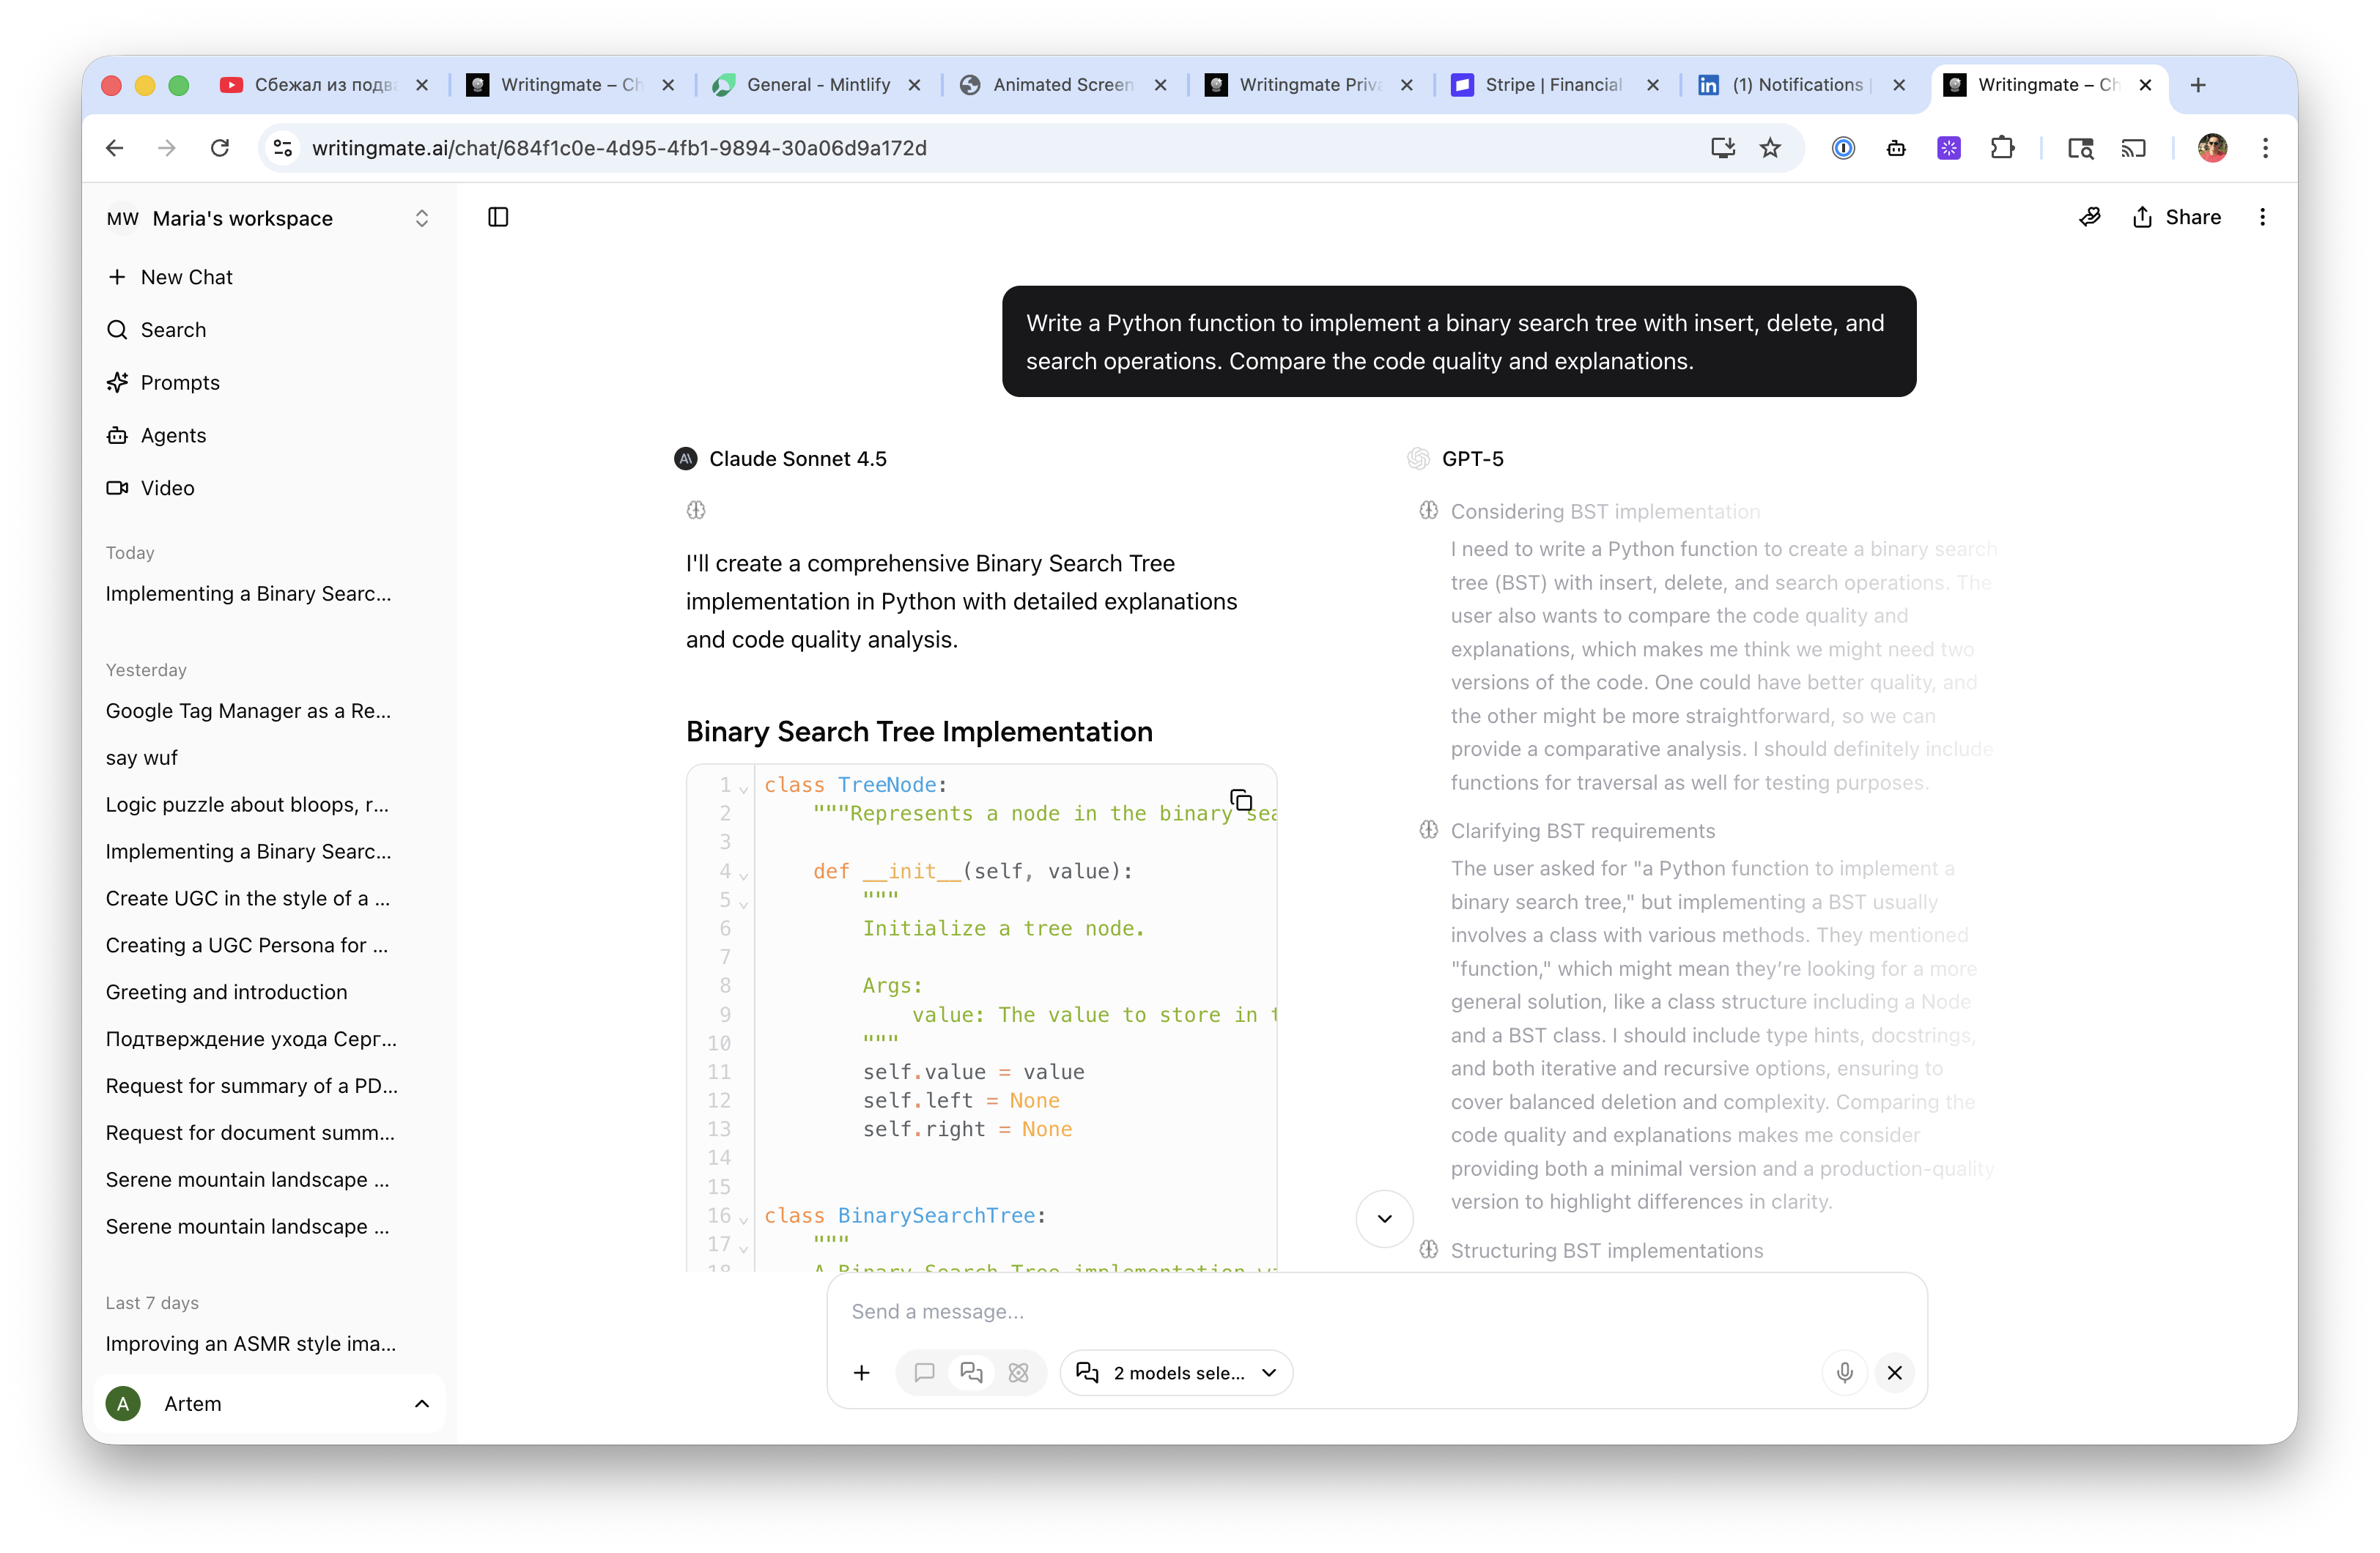2380x1553 pixels.
Task: Expand the Artem account menu
Action: click(x=268, y=1403)
